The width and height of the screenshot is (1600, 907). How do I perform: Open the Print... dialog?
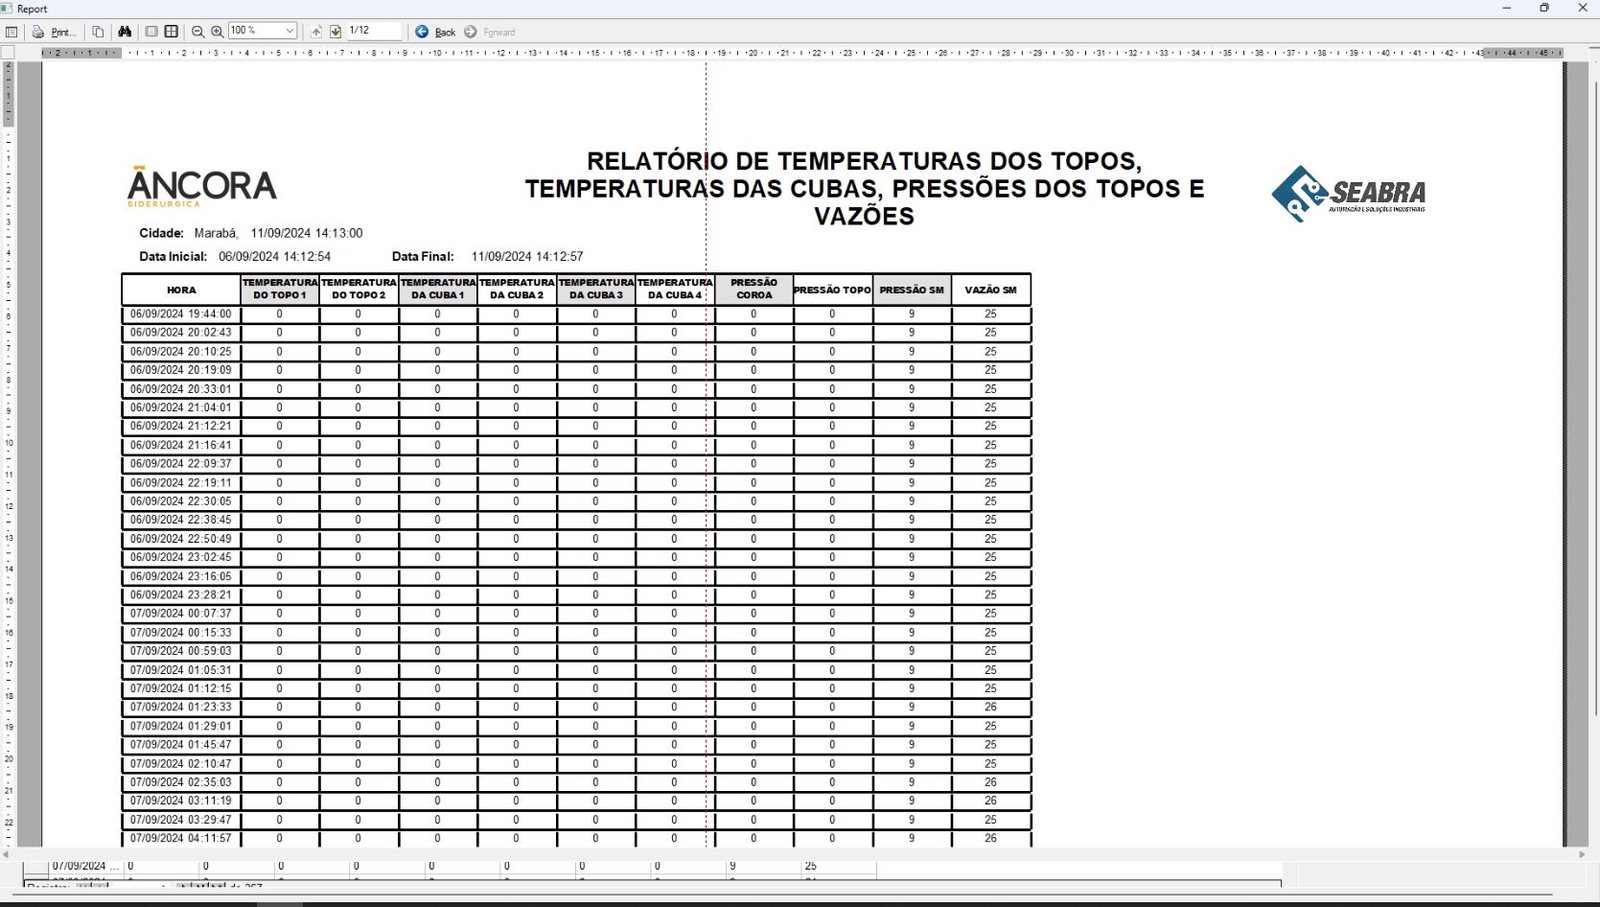pos(54,32)
